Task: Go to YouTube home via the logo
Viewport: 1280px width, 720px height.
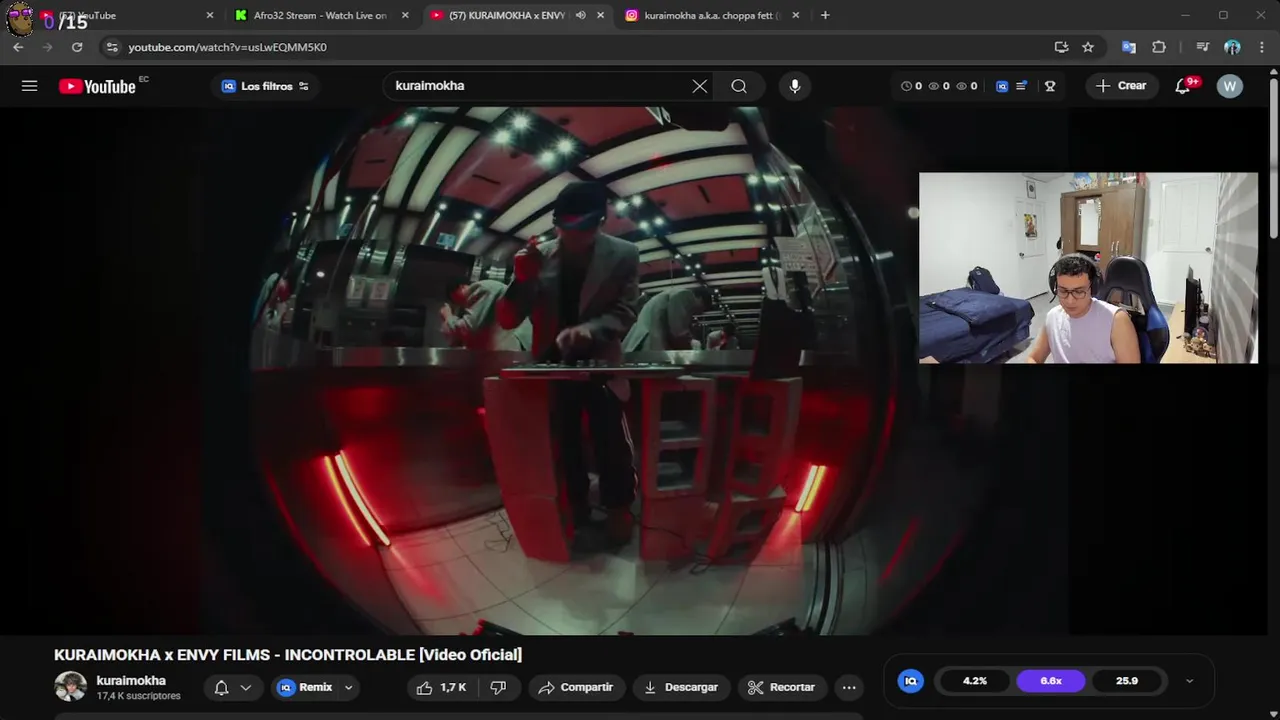Action: tap(97, 86)
